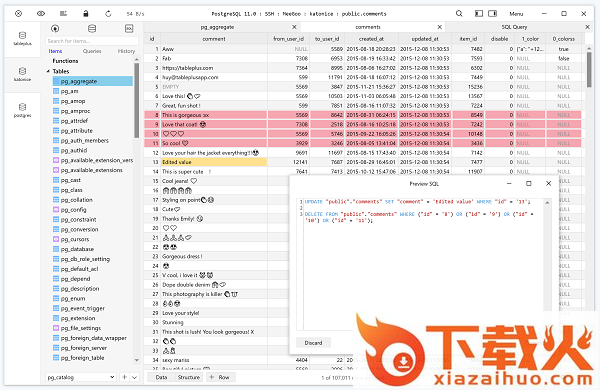Click the commit changes list icon
The width and height of the screenshot is (600, 390).
pos(63,14)
